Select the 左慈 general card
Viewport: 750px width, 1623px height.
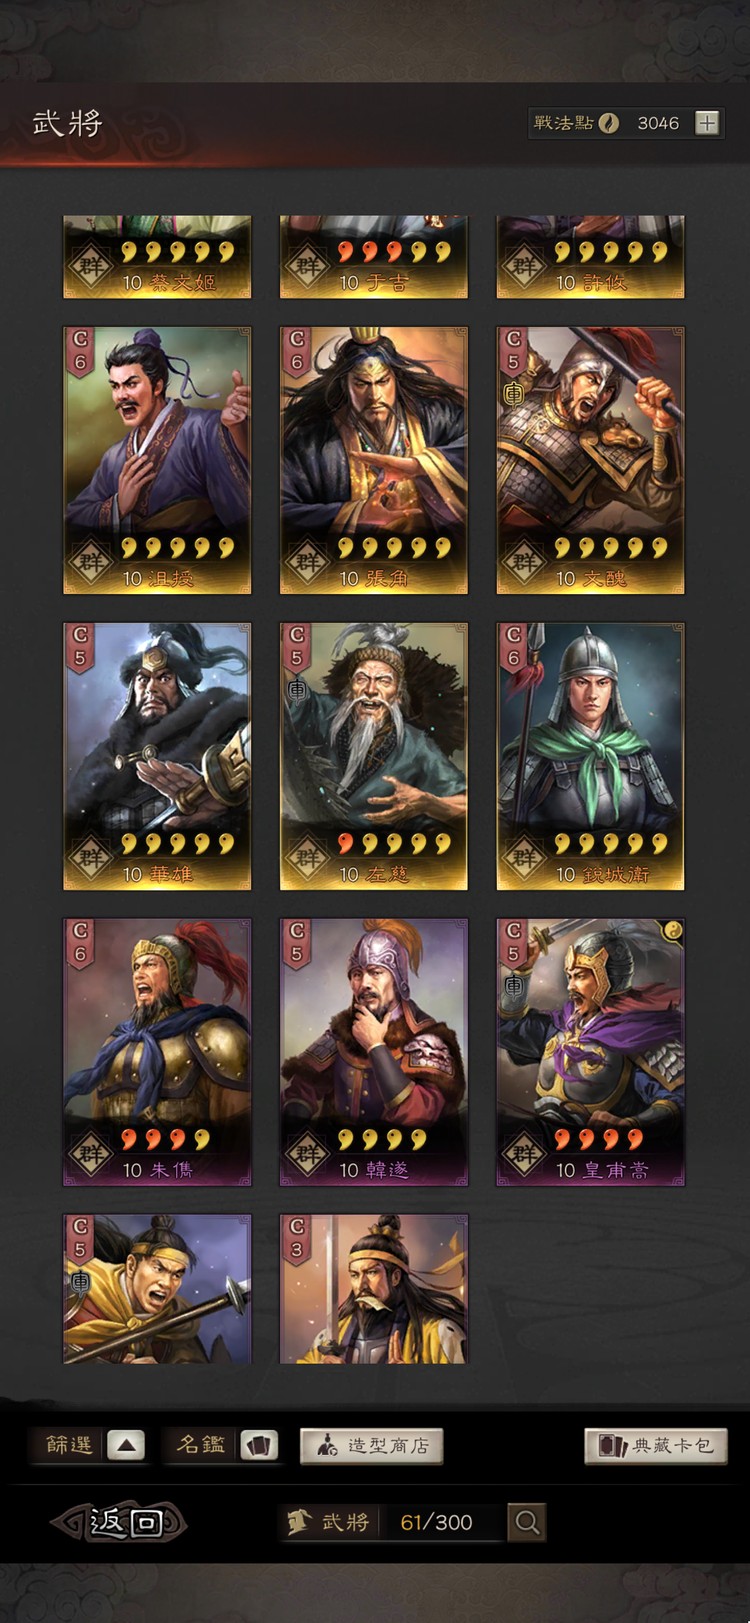[373, 756]
